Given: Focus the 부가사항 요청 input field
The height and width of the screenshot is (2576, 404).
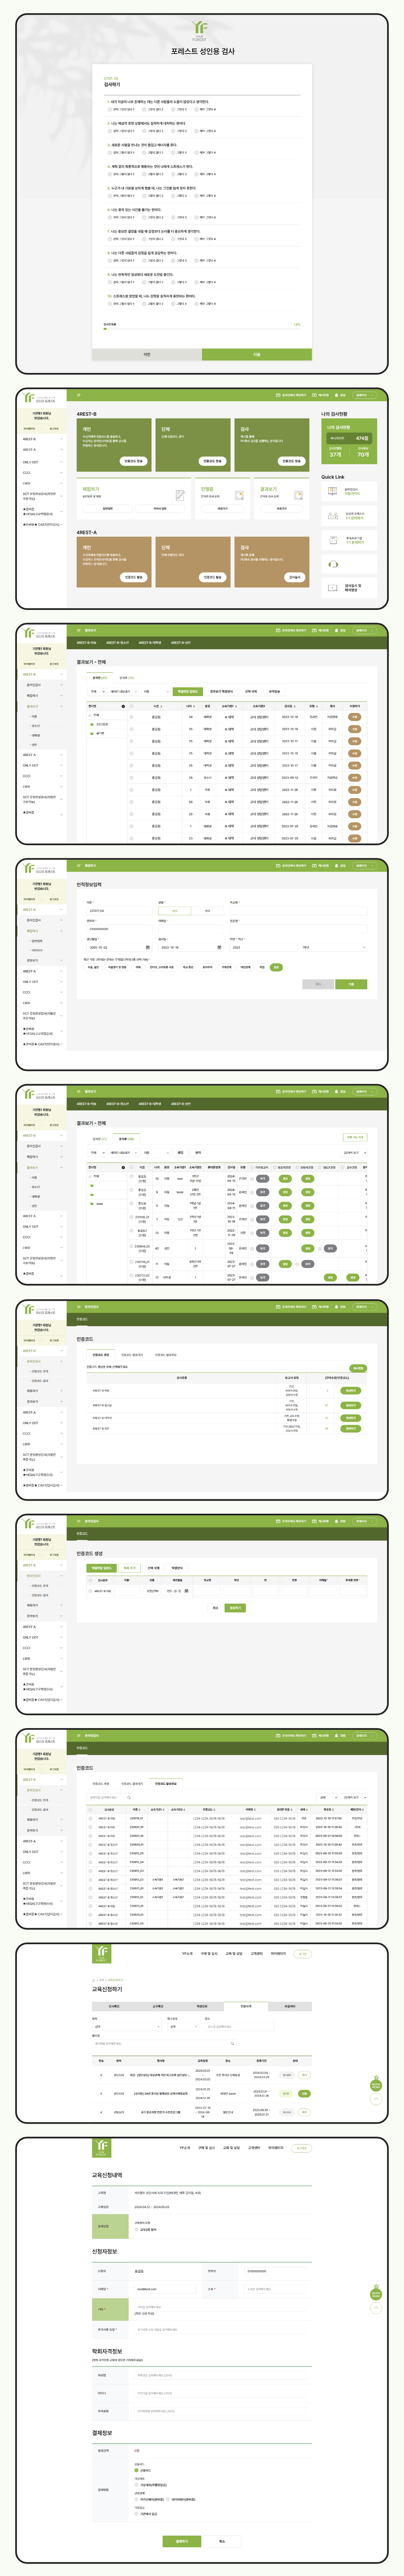Looking at the screenshot, I should (221, 2330).
